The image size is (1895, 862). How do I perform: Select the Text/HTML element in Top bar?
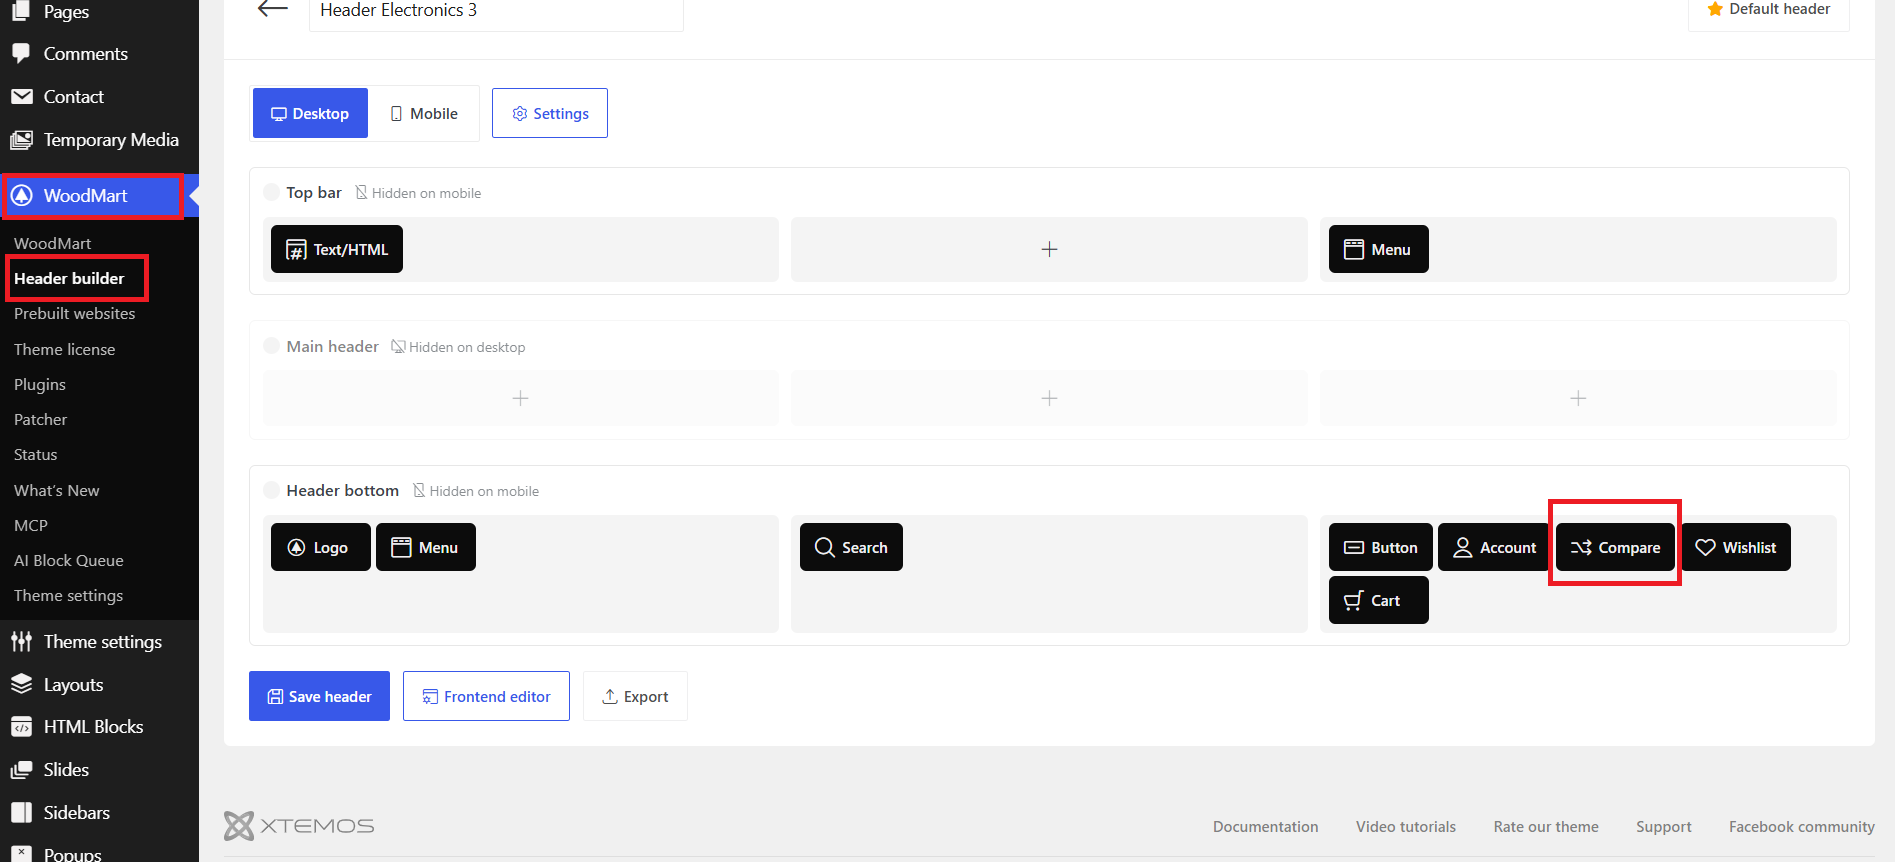coord(337,249)
